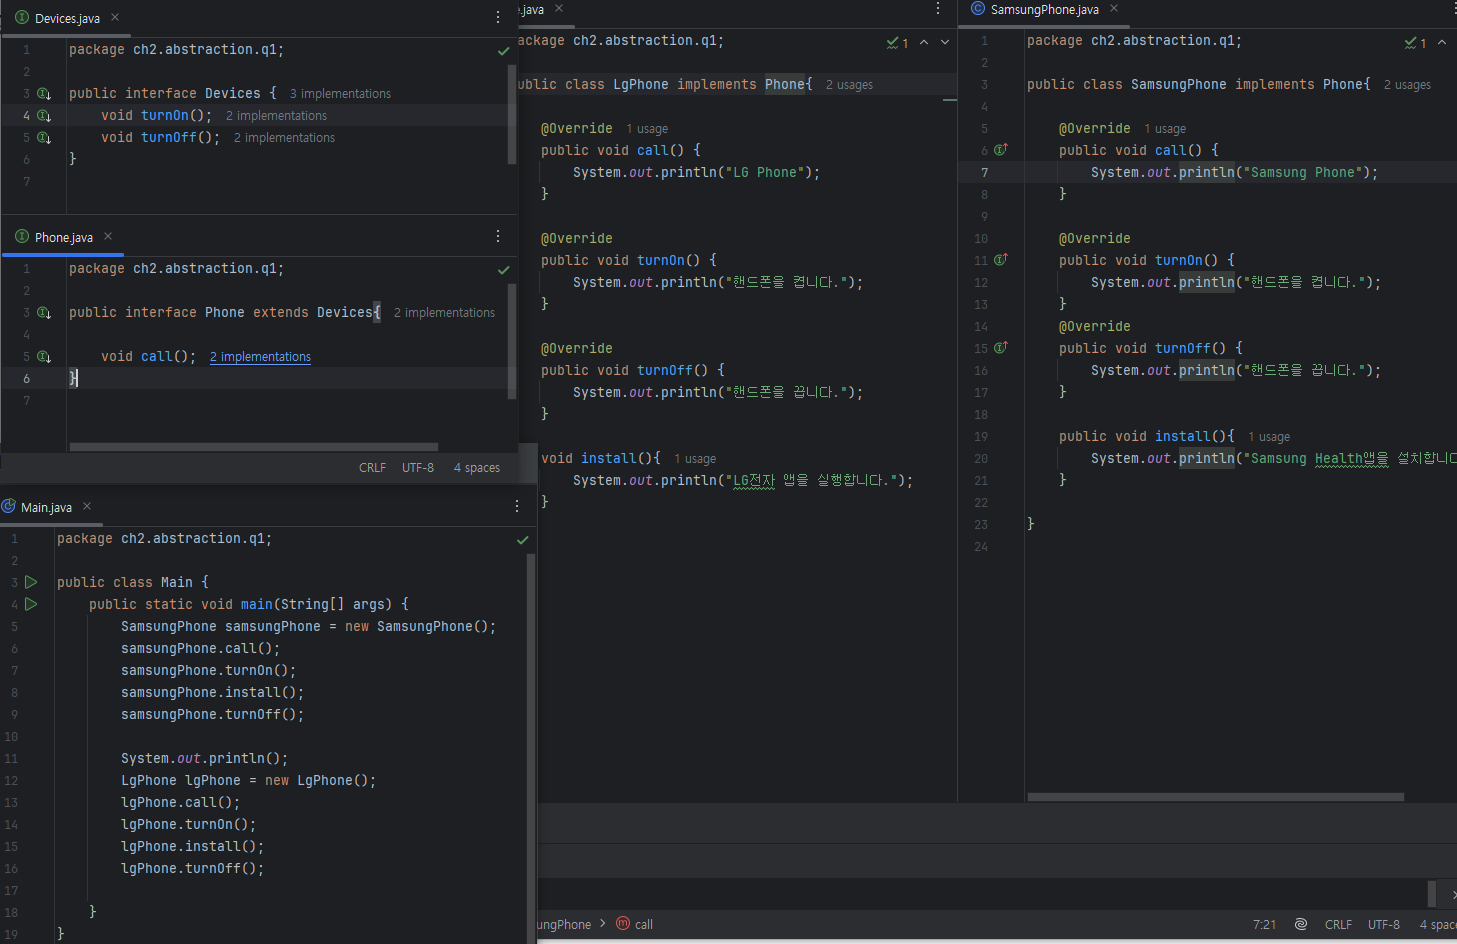Click override gutter icon beside SamsungPhone turnOff()
The image size is (1457, 944).
point(1000,348)
